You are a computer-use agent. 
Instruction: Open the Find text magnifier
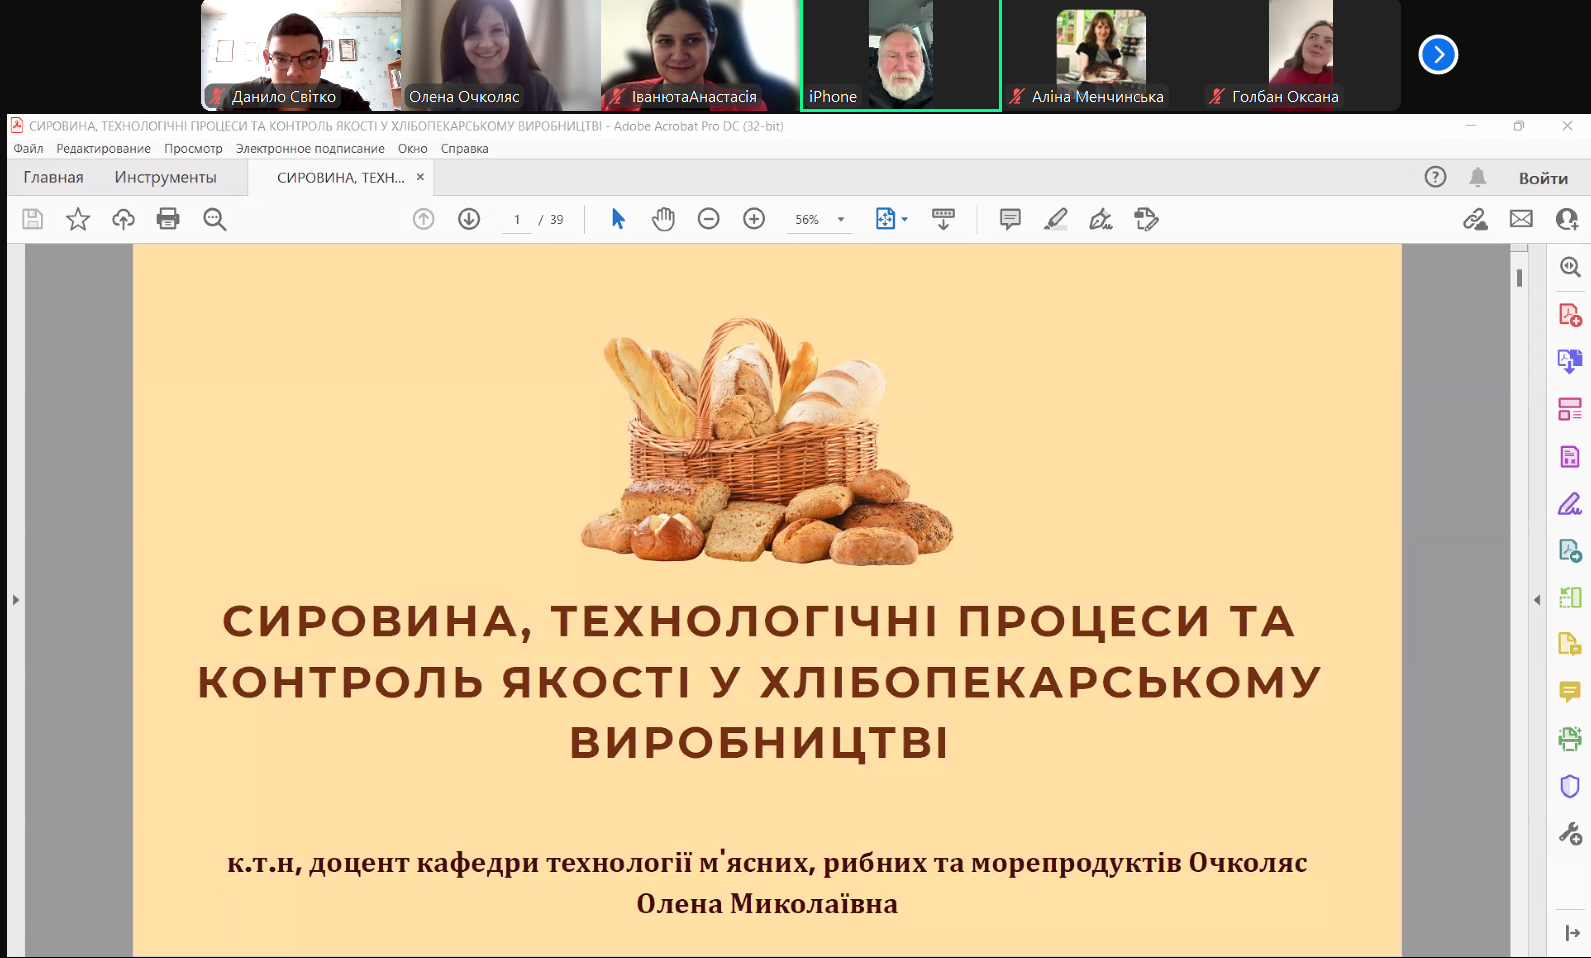(x=215, y=219)
